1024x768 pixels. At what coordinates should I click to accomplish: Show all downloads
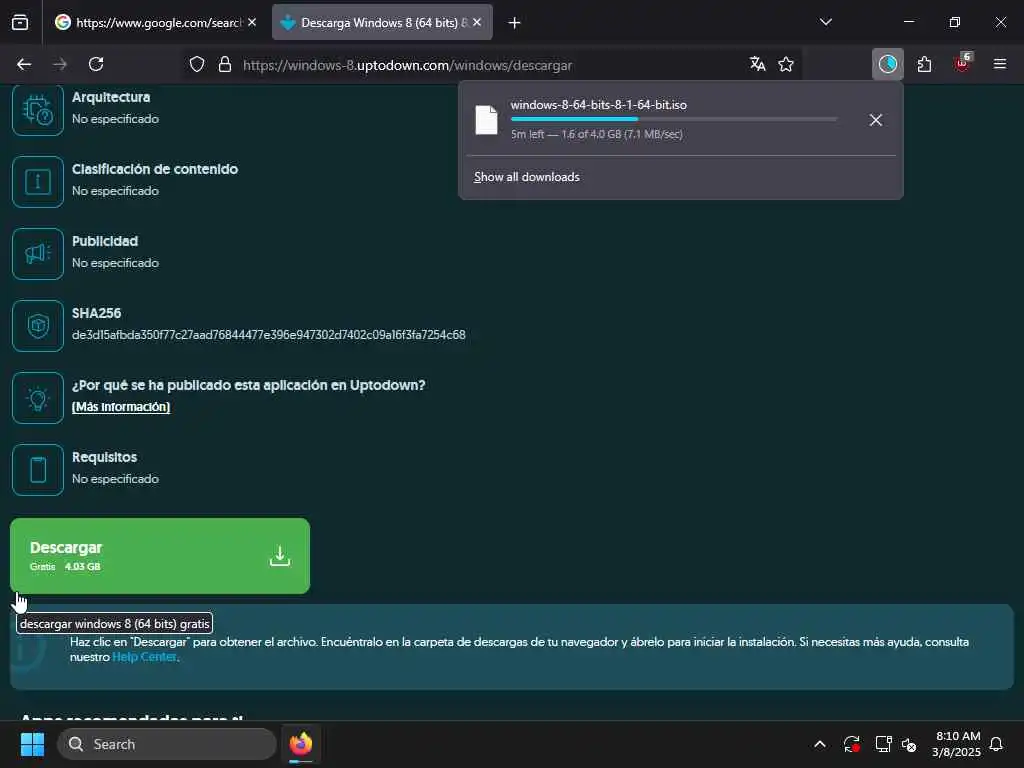tap(526, 177)
